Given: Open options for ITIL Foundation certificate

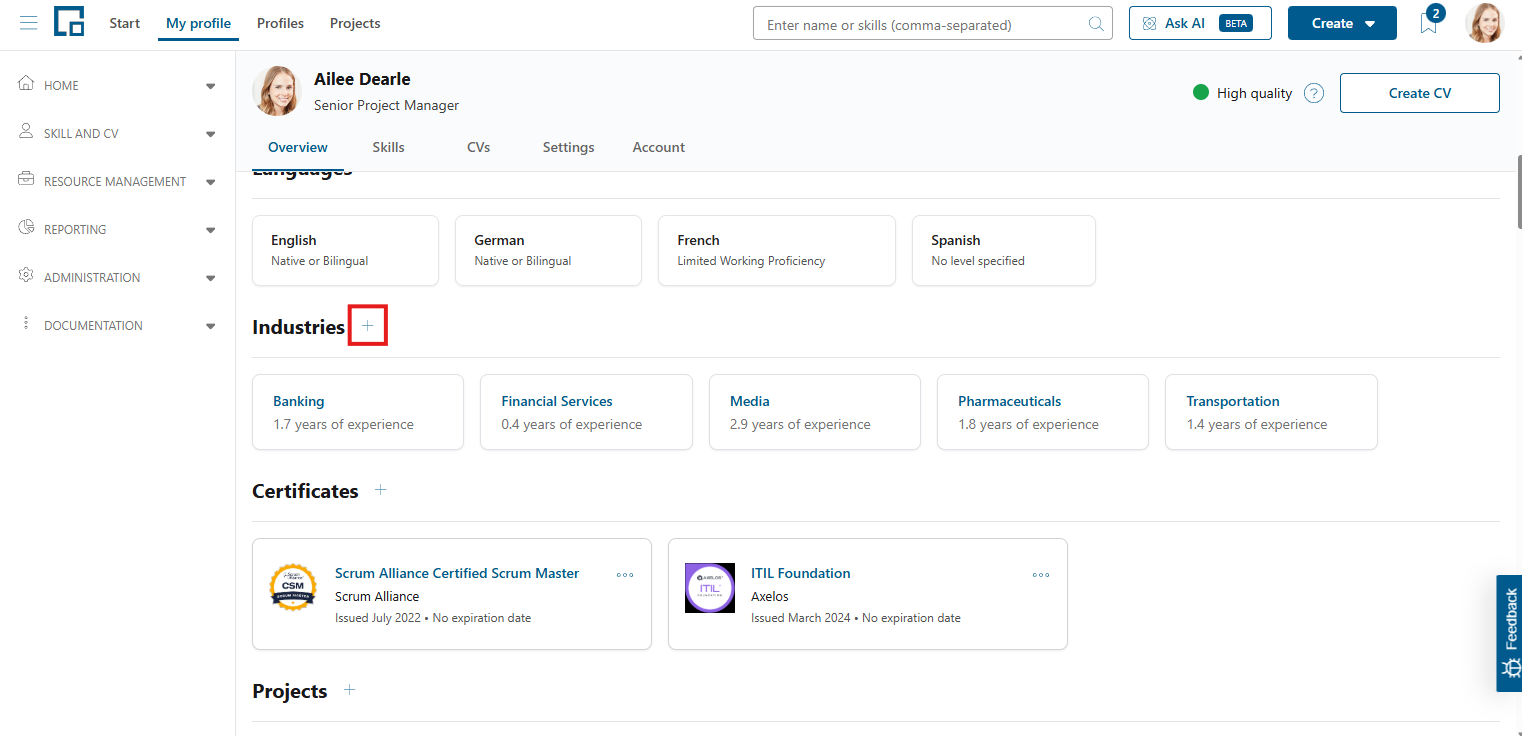Looking at the screenshot, I should [1041, 575].
